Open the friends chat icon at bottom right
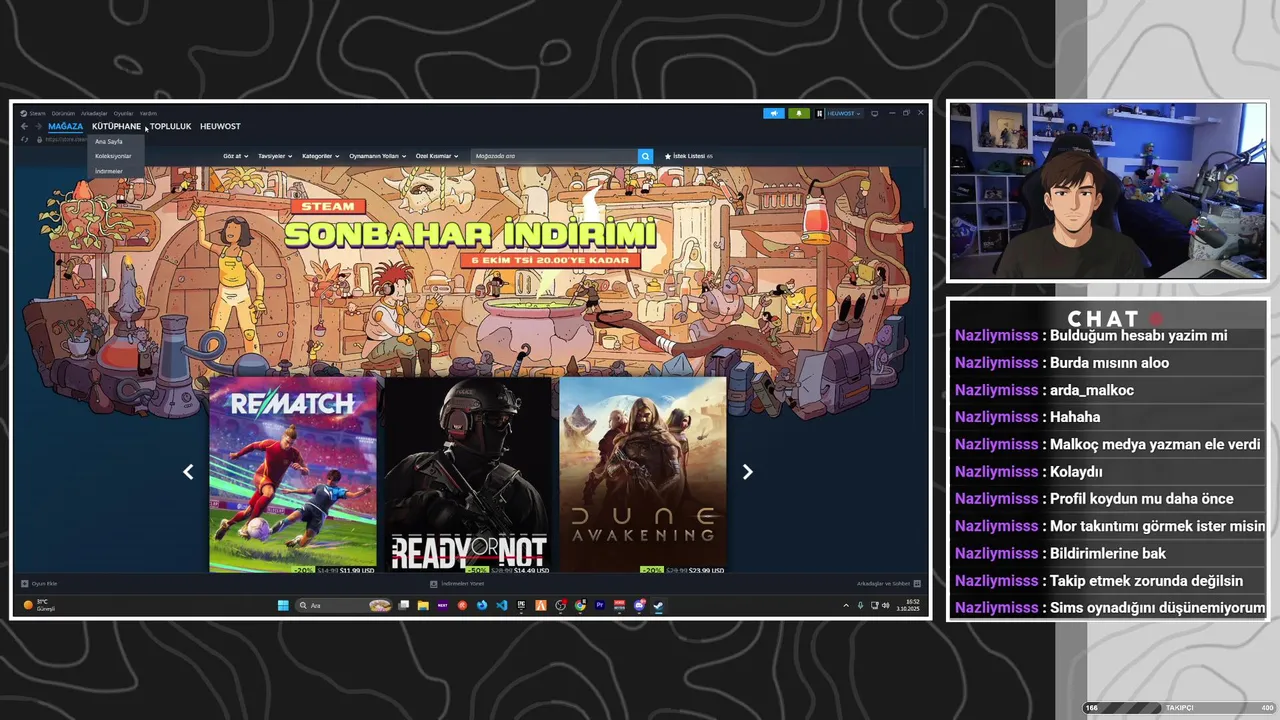Viewport: 1280px width, 720px height. pyautogui.click(x=917, y=583)
